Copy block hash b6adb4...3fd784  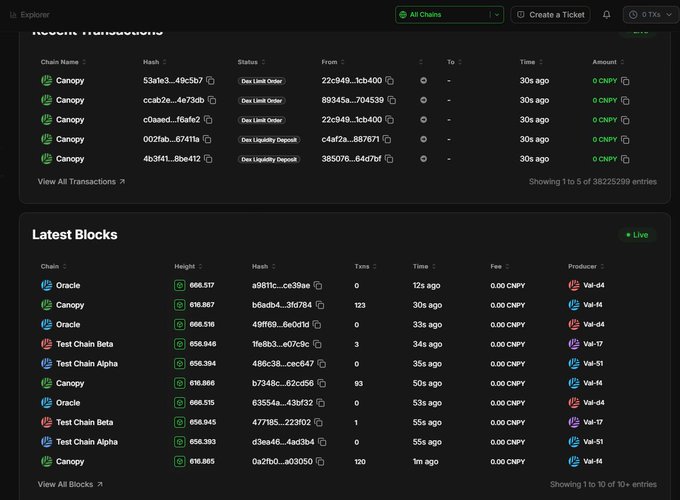coord(320,305)
